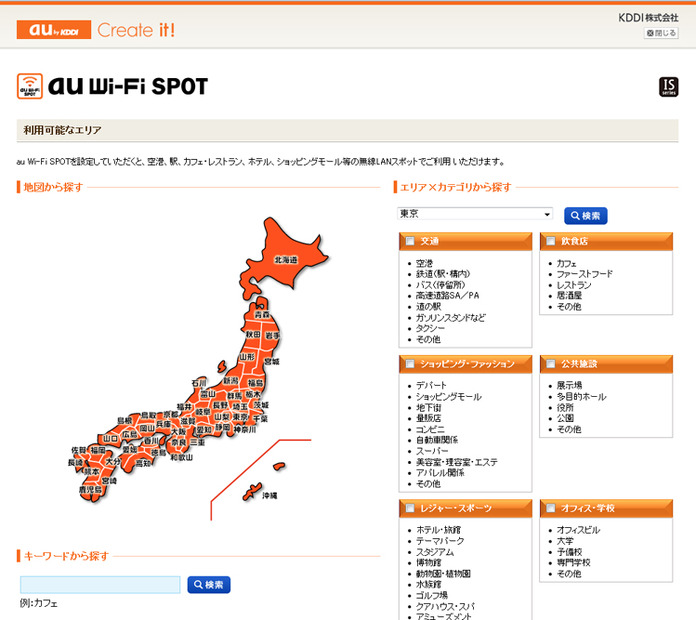Check the ショッピング・ファッション checkbox

(410, 364)
